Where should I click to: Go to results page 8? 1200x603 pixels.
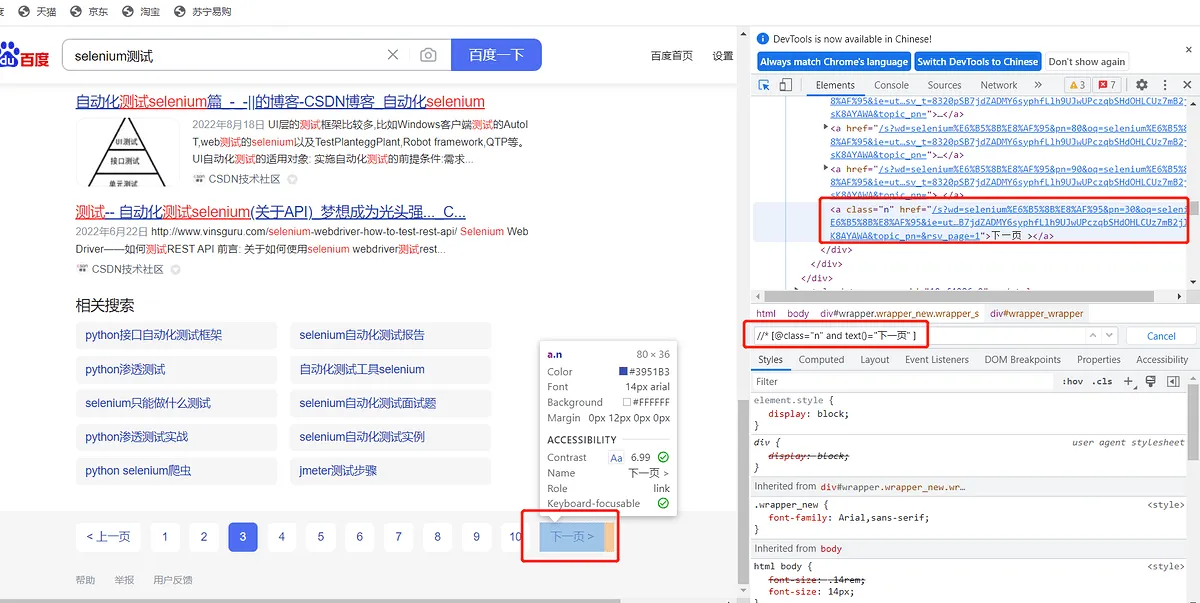pos(437,537)
